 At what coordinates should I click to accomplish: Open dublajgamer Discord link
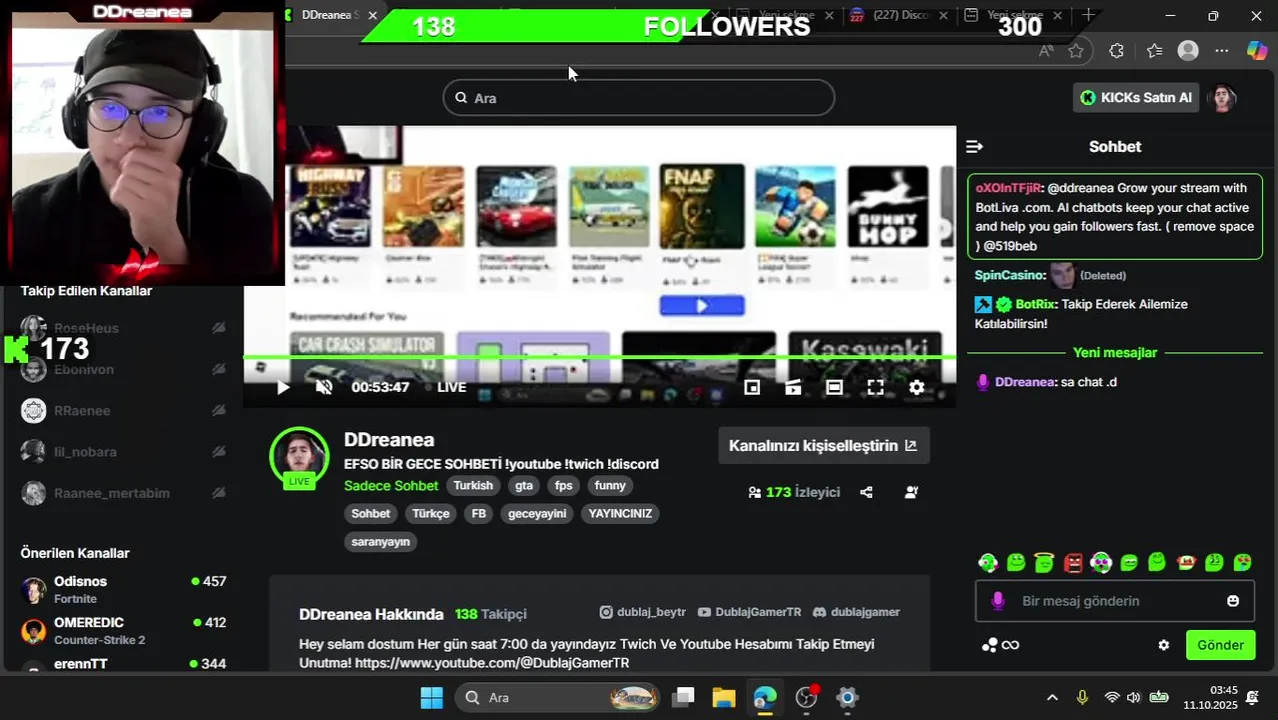tap(856, 612)
